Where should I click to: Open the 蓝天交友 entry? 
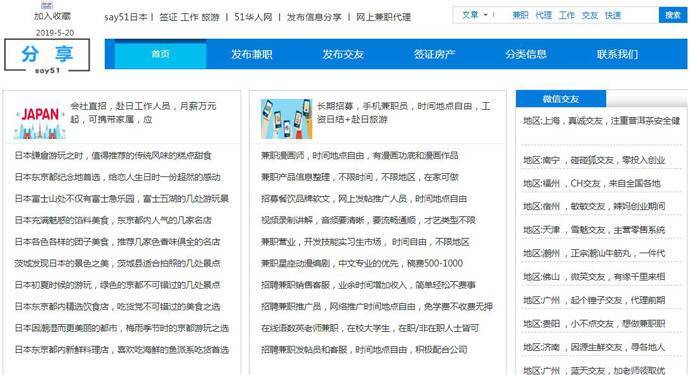coord(594,370)
